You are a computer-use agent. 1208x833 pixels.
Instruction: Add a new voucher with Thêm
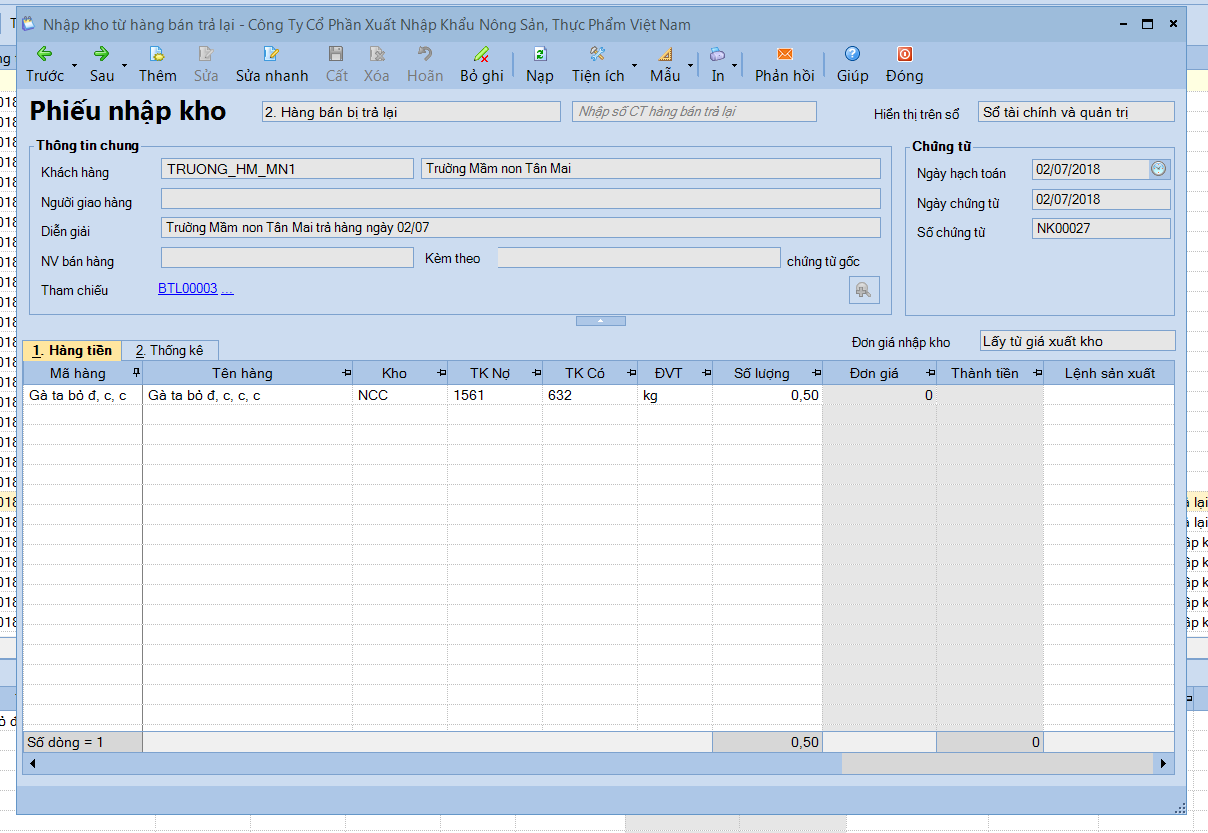tap(157, 64)
